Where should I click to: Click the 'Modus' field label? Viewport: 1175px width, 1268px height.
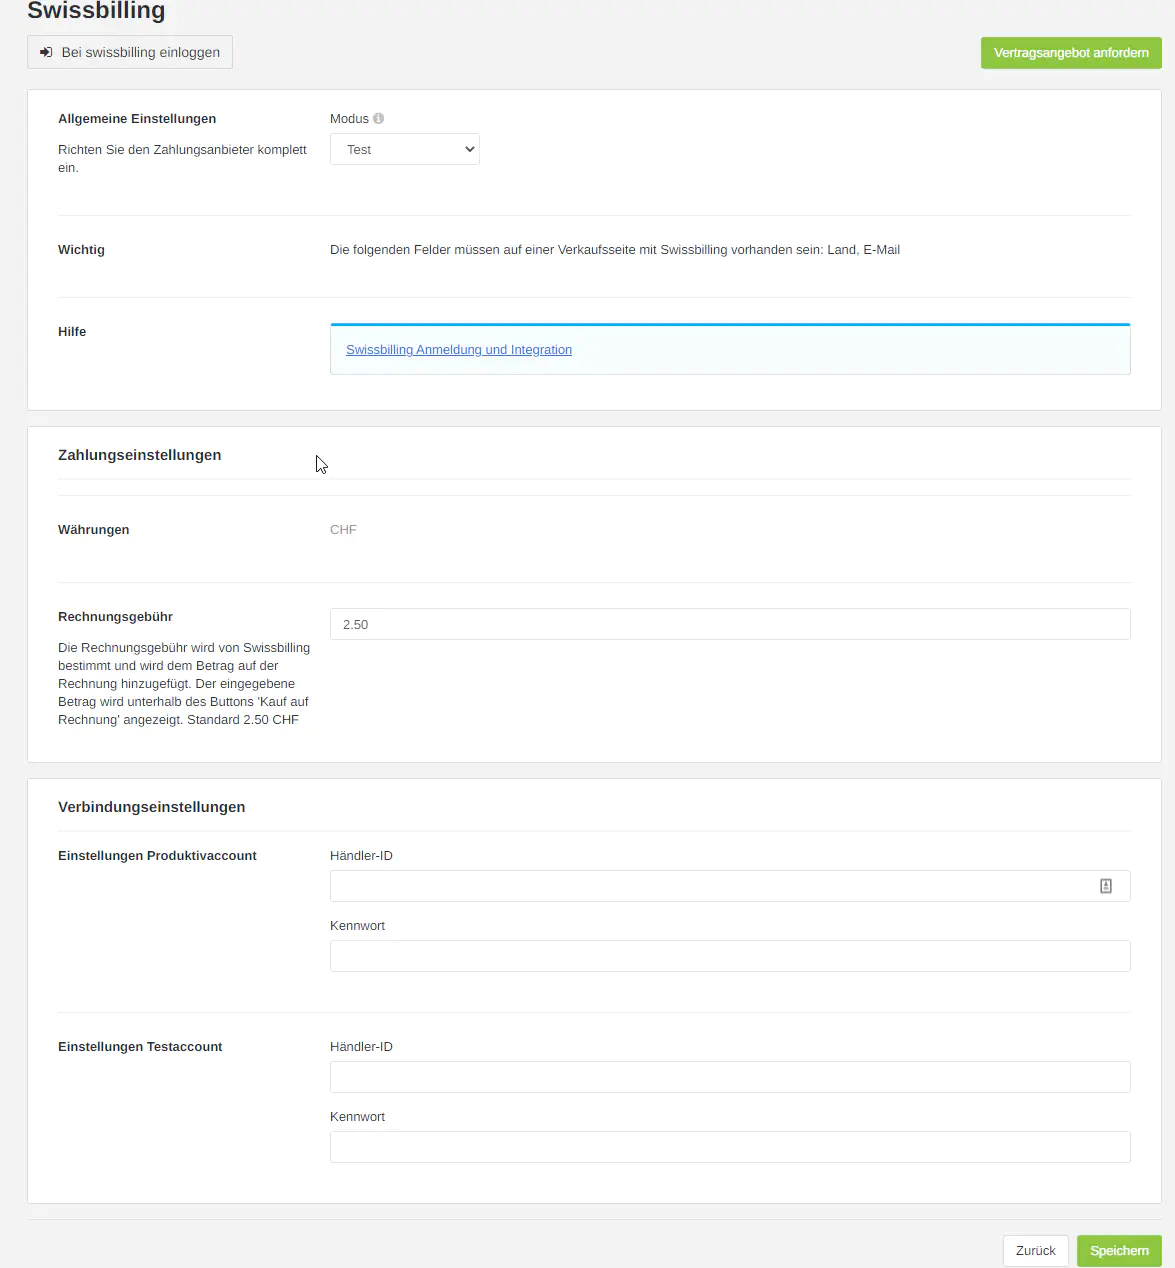tap(349, 118)
